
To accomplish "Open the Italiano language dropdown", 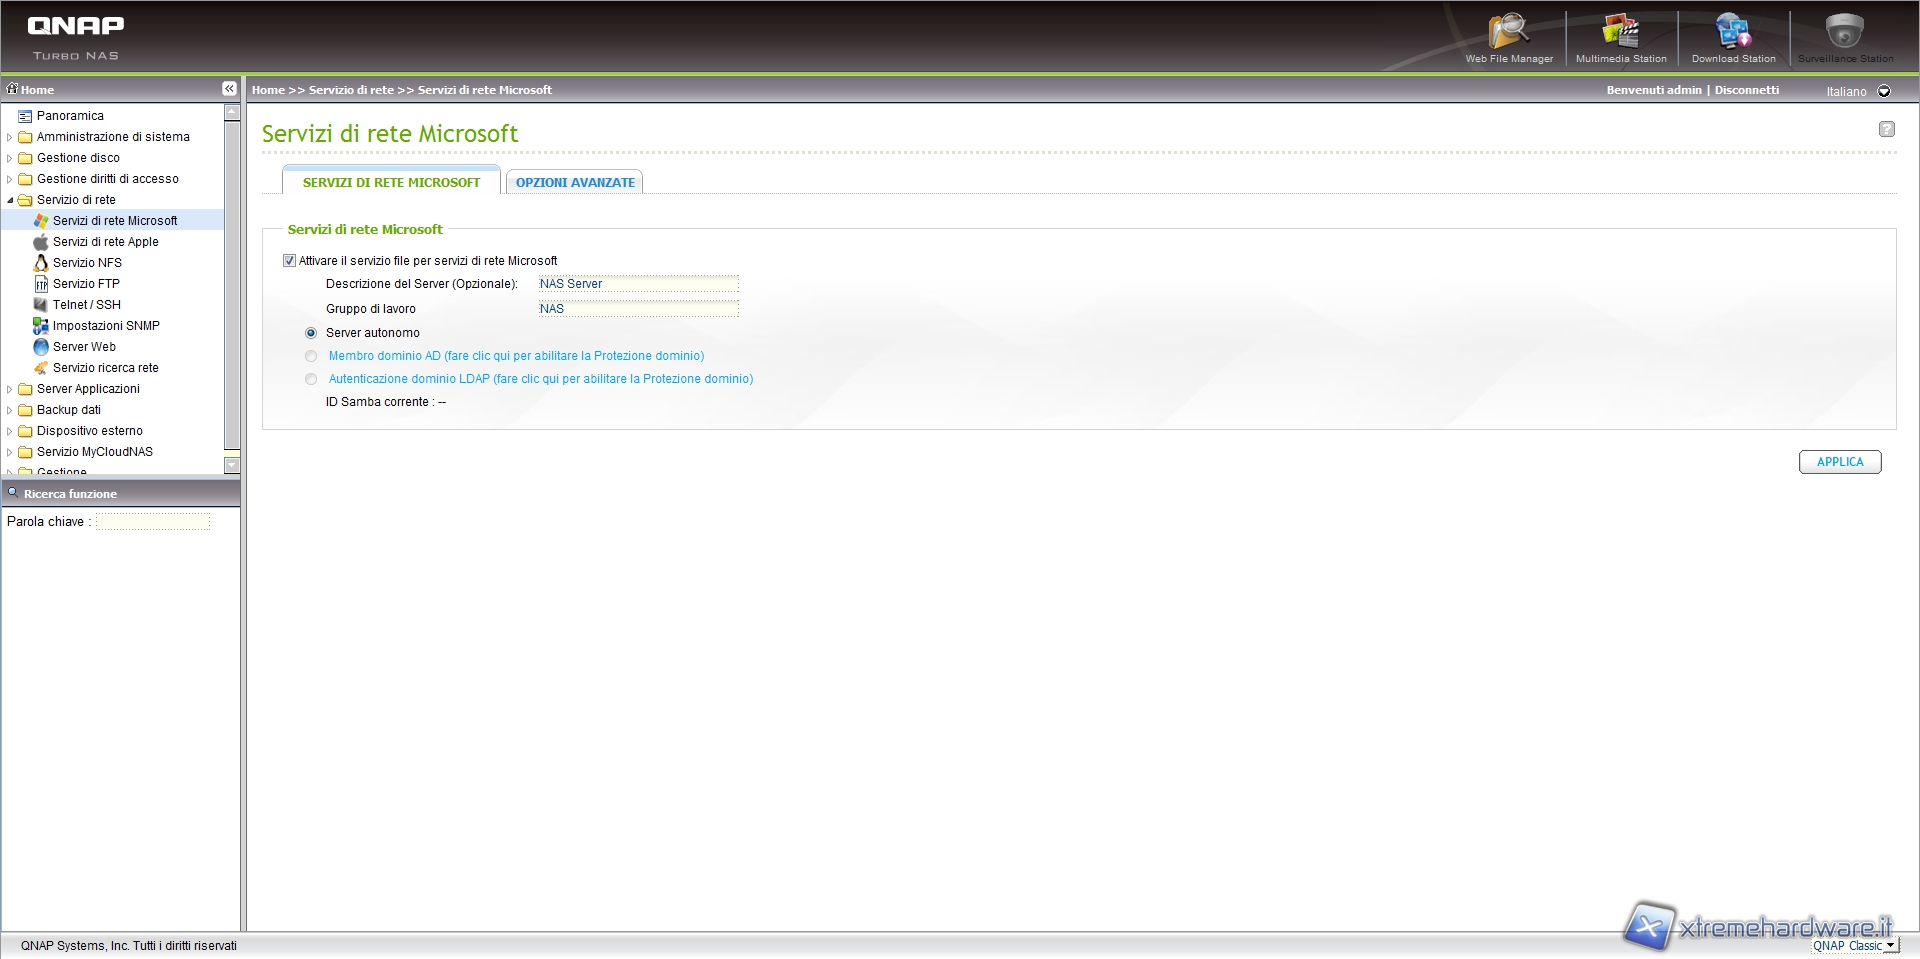I will pyautogui.click(x=1884, y=91).
